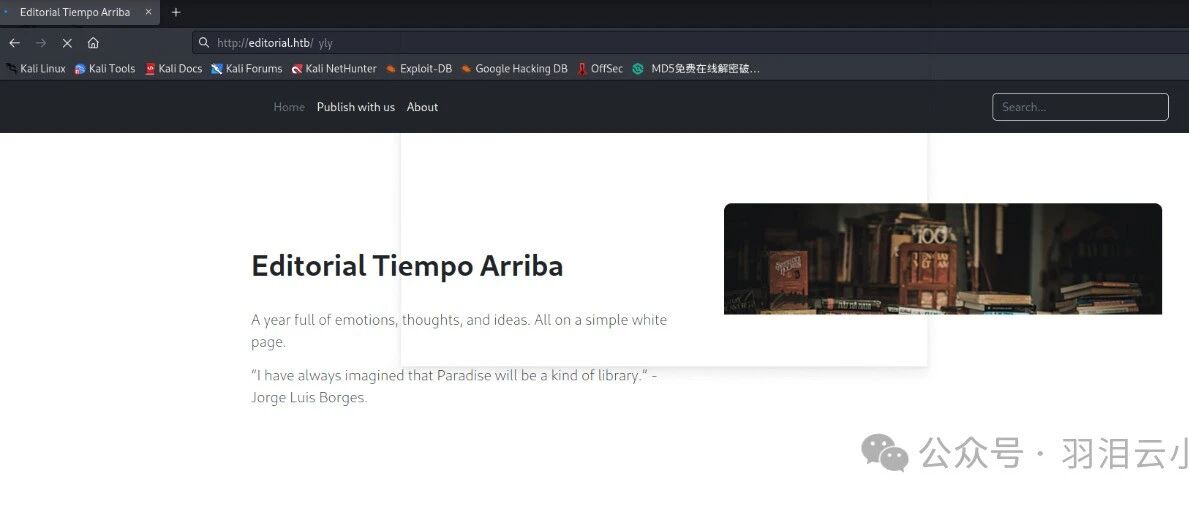Click the site Search field
This screenshot has height=505, width=1189.
(1081, 107)
